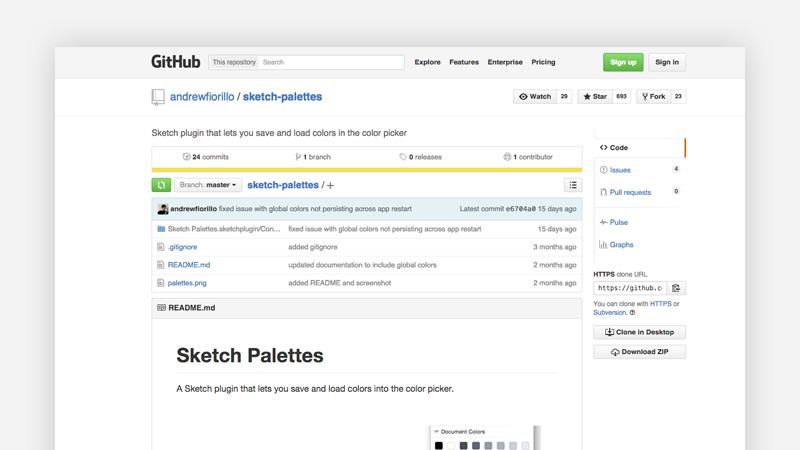Open andrewfiorillo profile link in title

(x=202, y=96)
